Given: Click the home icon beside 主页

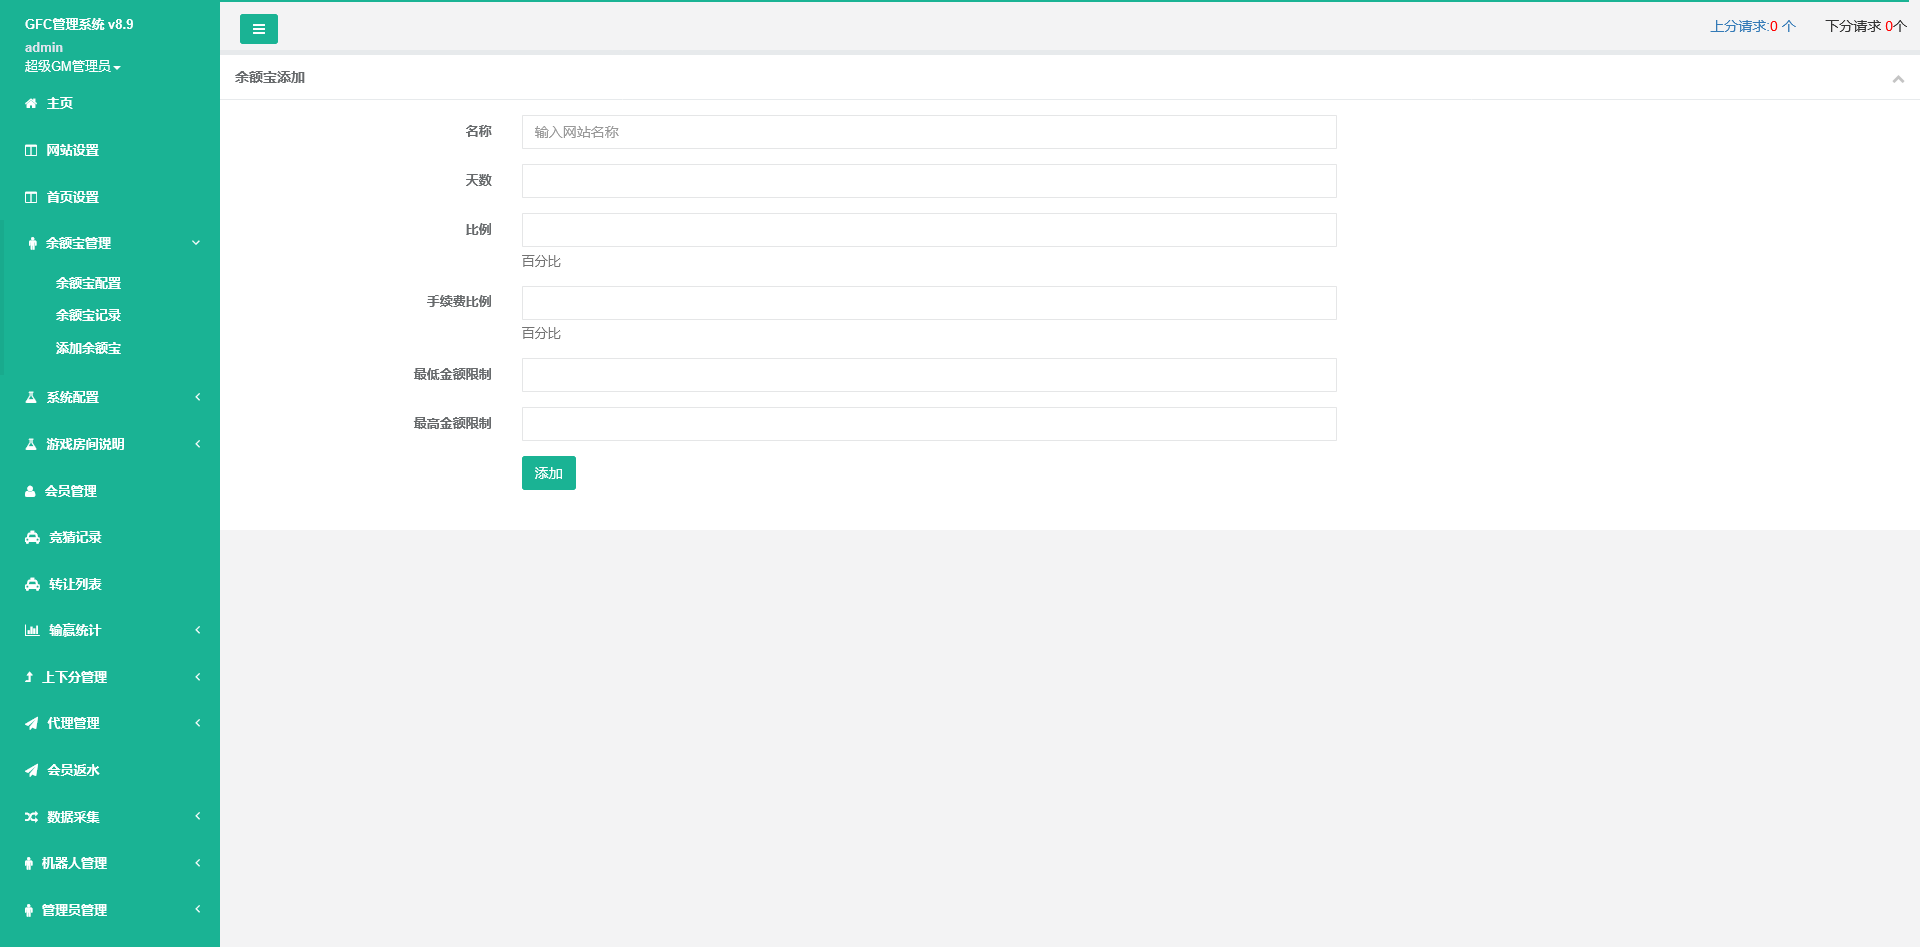Looking at the screenshot, I should click(x=31, y=103).
